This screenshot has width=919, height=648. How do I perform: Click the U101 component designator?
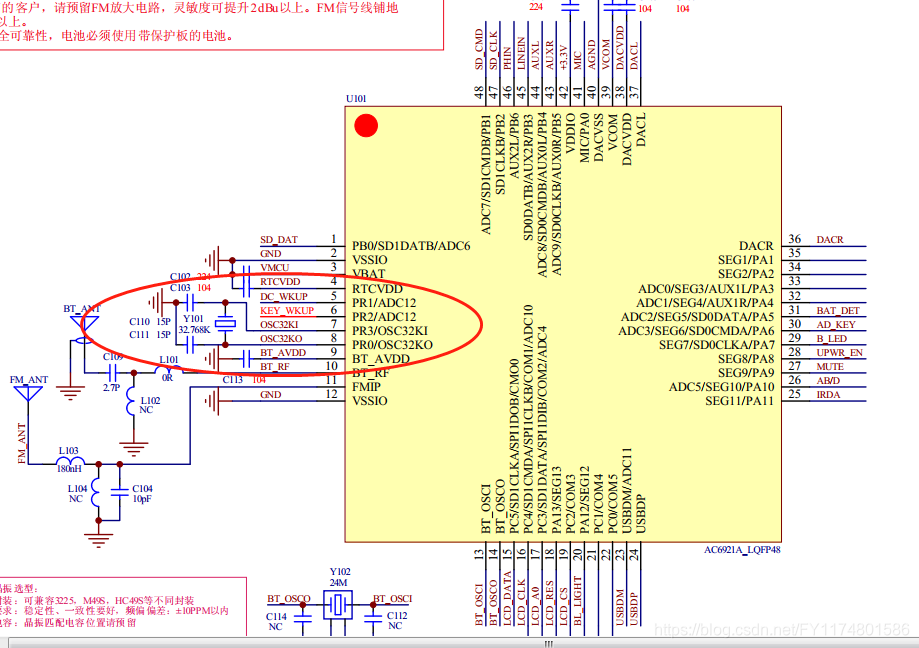[356, 98]
